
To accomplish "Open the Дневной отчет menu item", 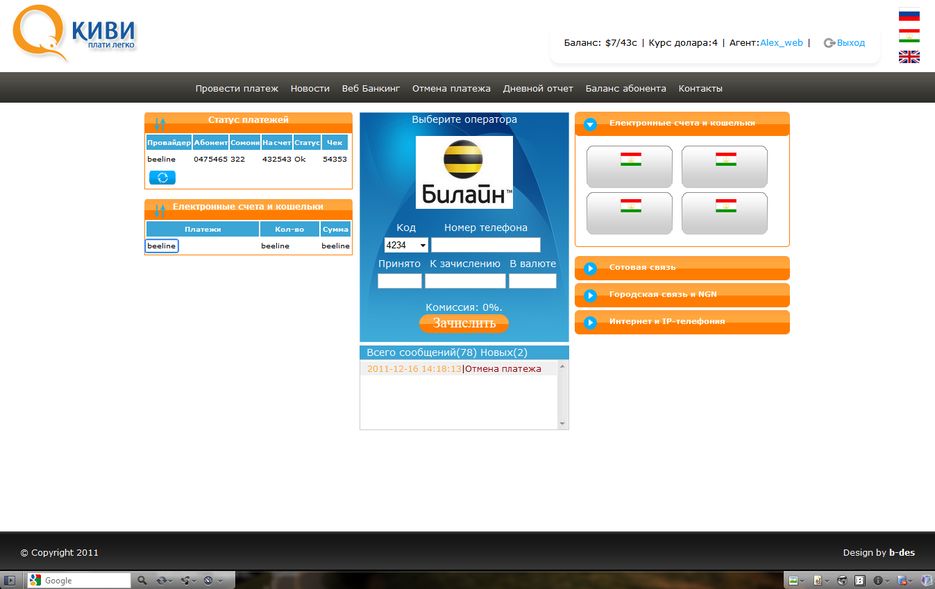I will 538,88.
